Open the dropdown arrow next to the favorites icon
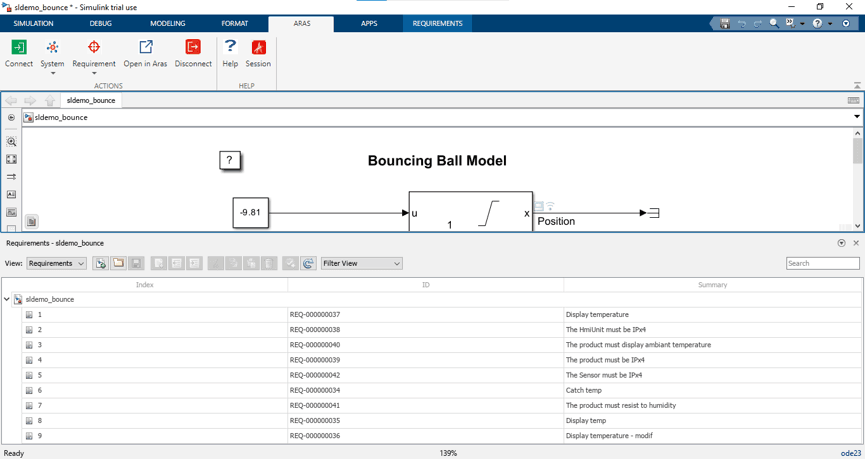This screenshot has width=865, height=459. pyautogui.click(x=802, y=24)
